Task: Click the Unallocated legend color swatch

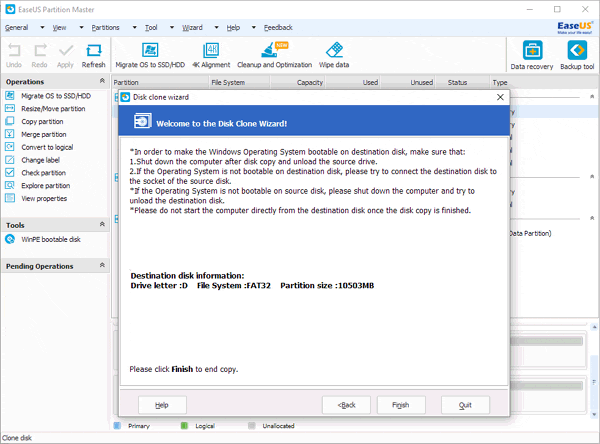Action: click(x=251, y=426)
